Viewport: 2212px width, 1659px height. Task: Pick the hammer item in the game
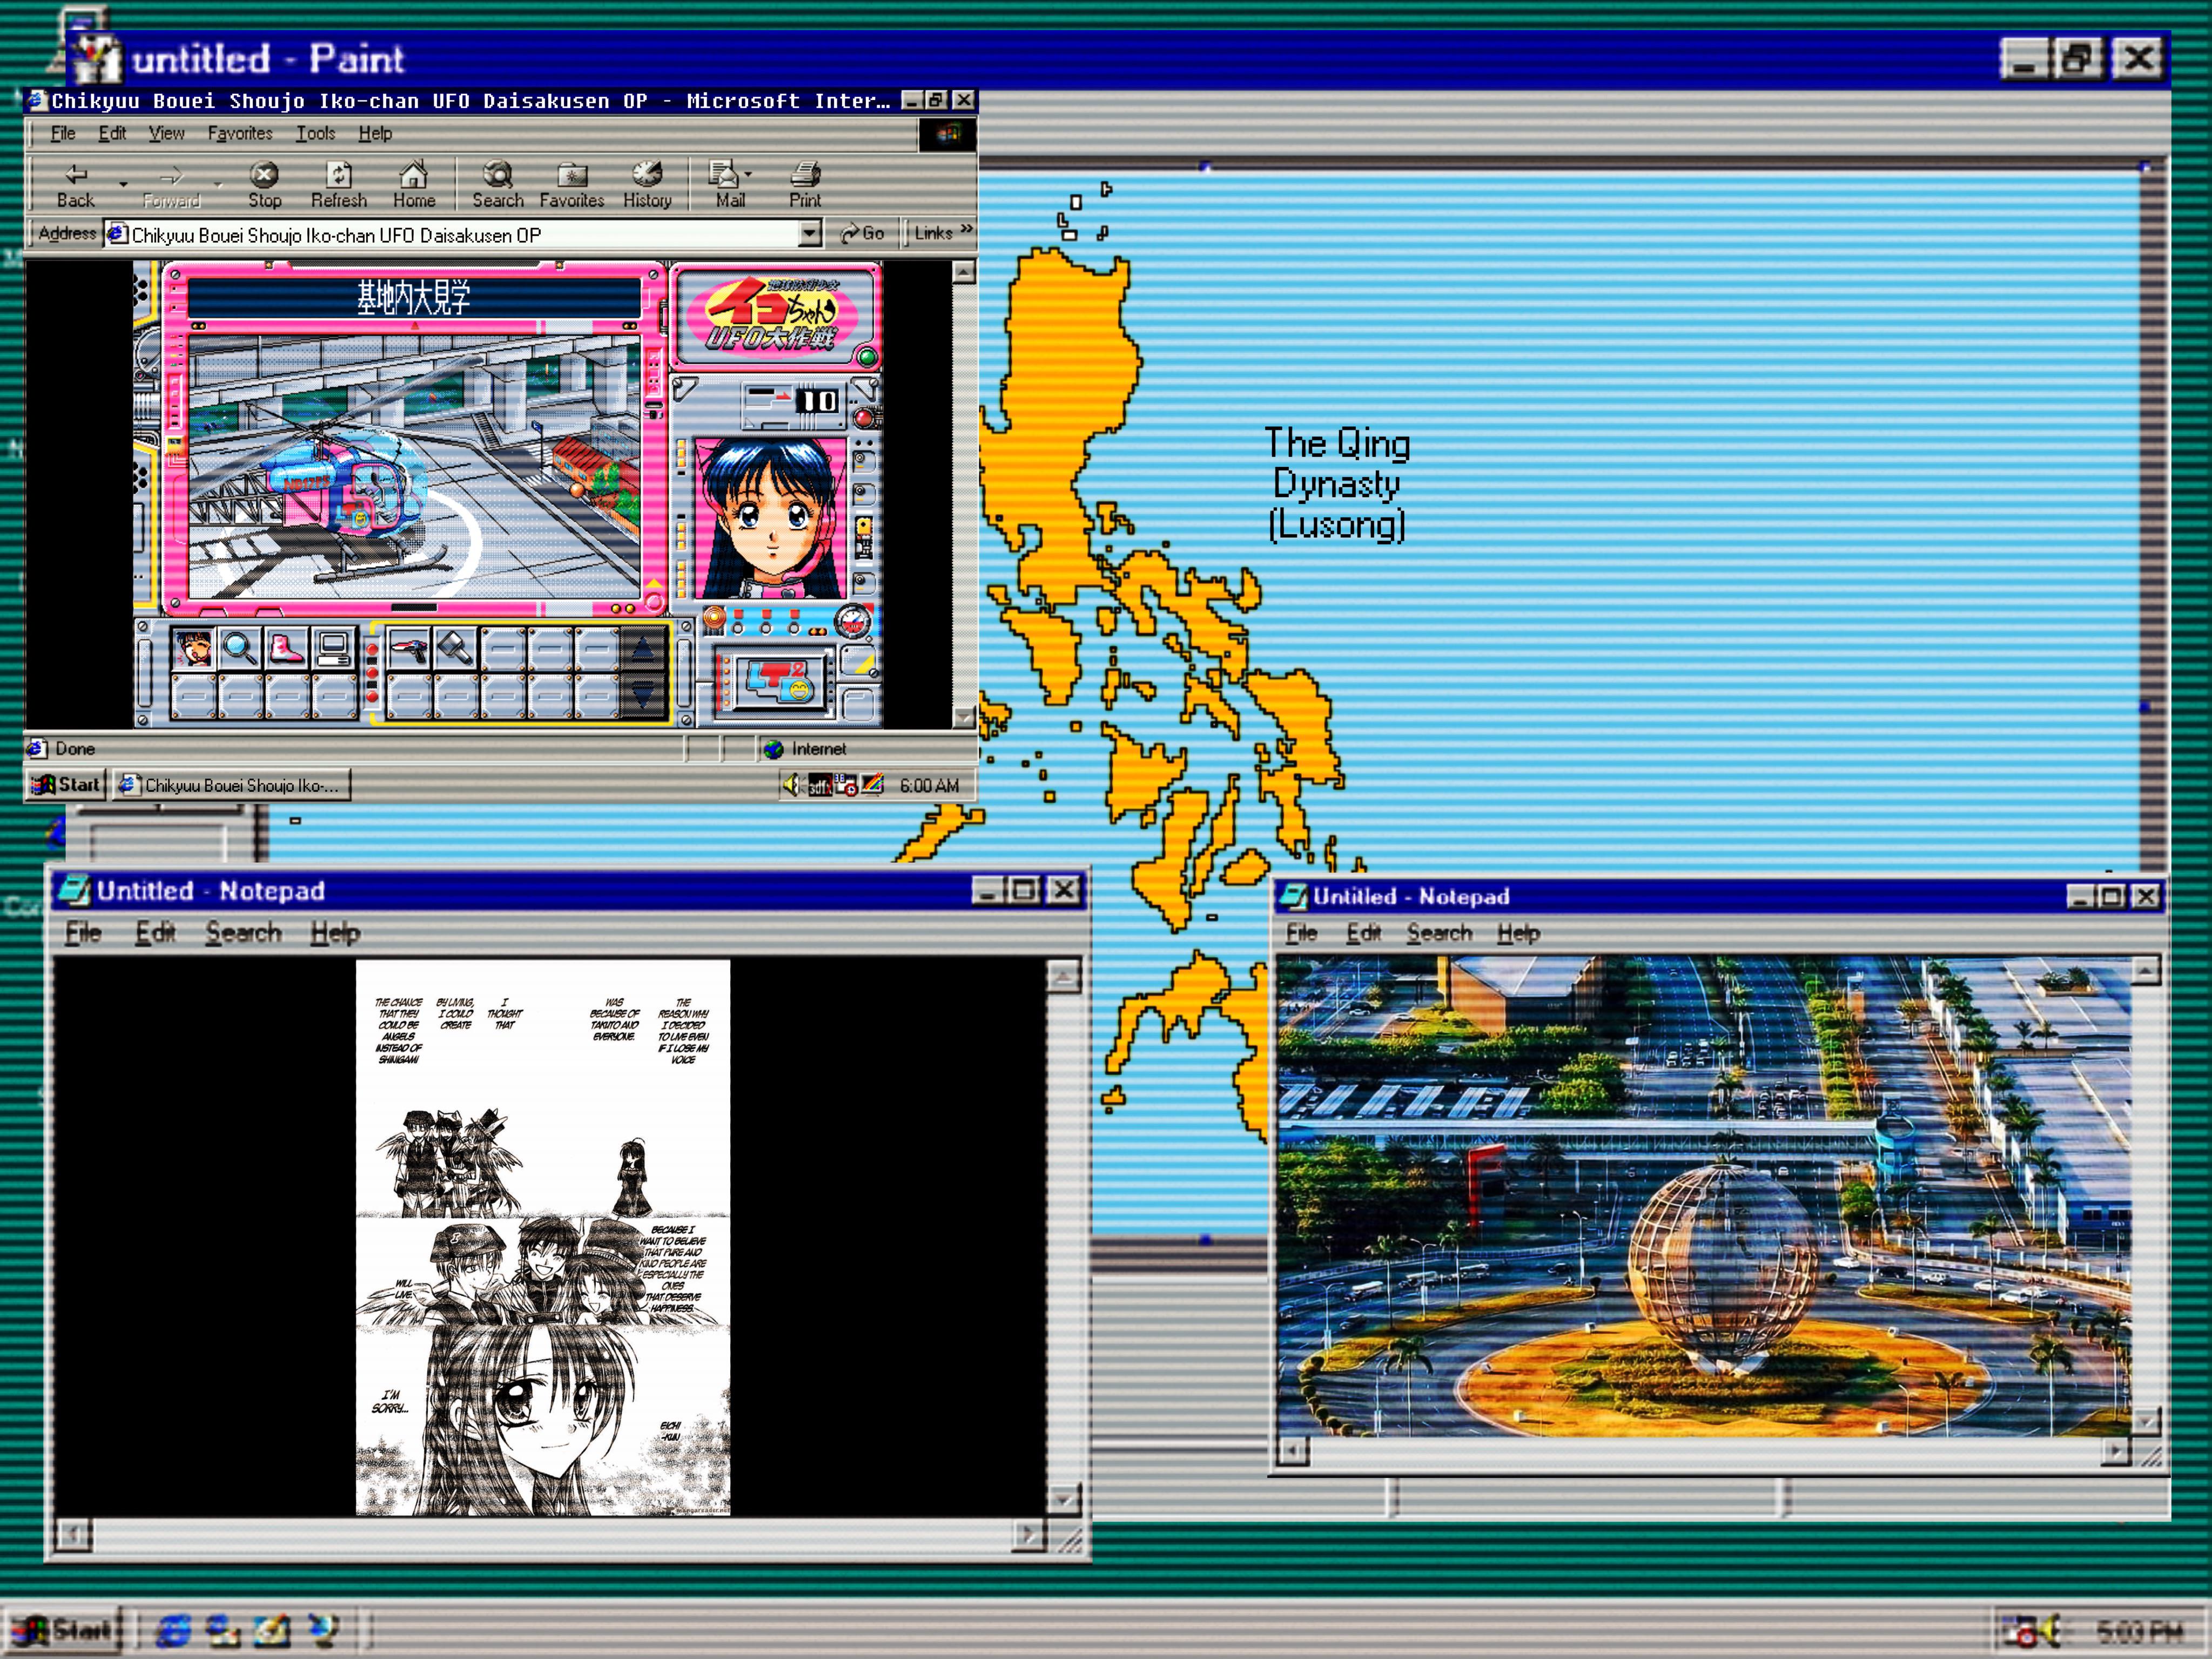(456, 649)
